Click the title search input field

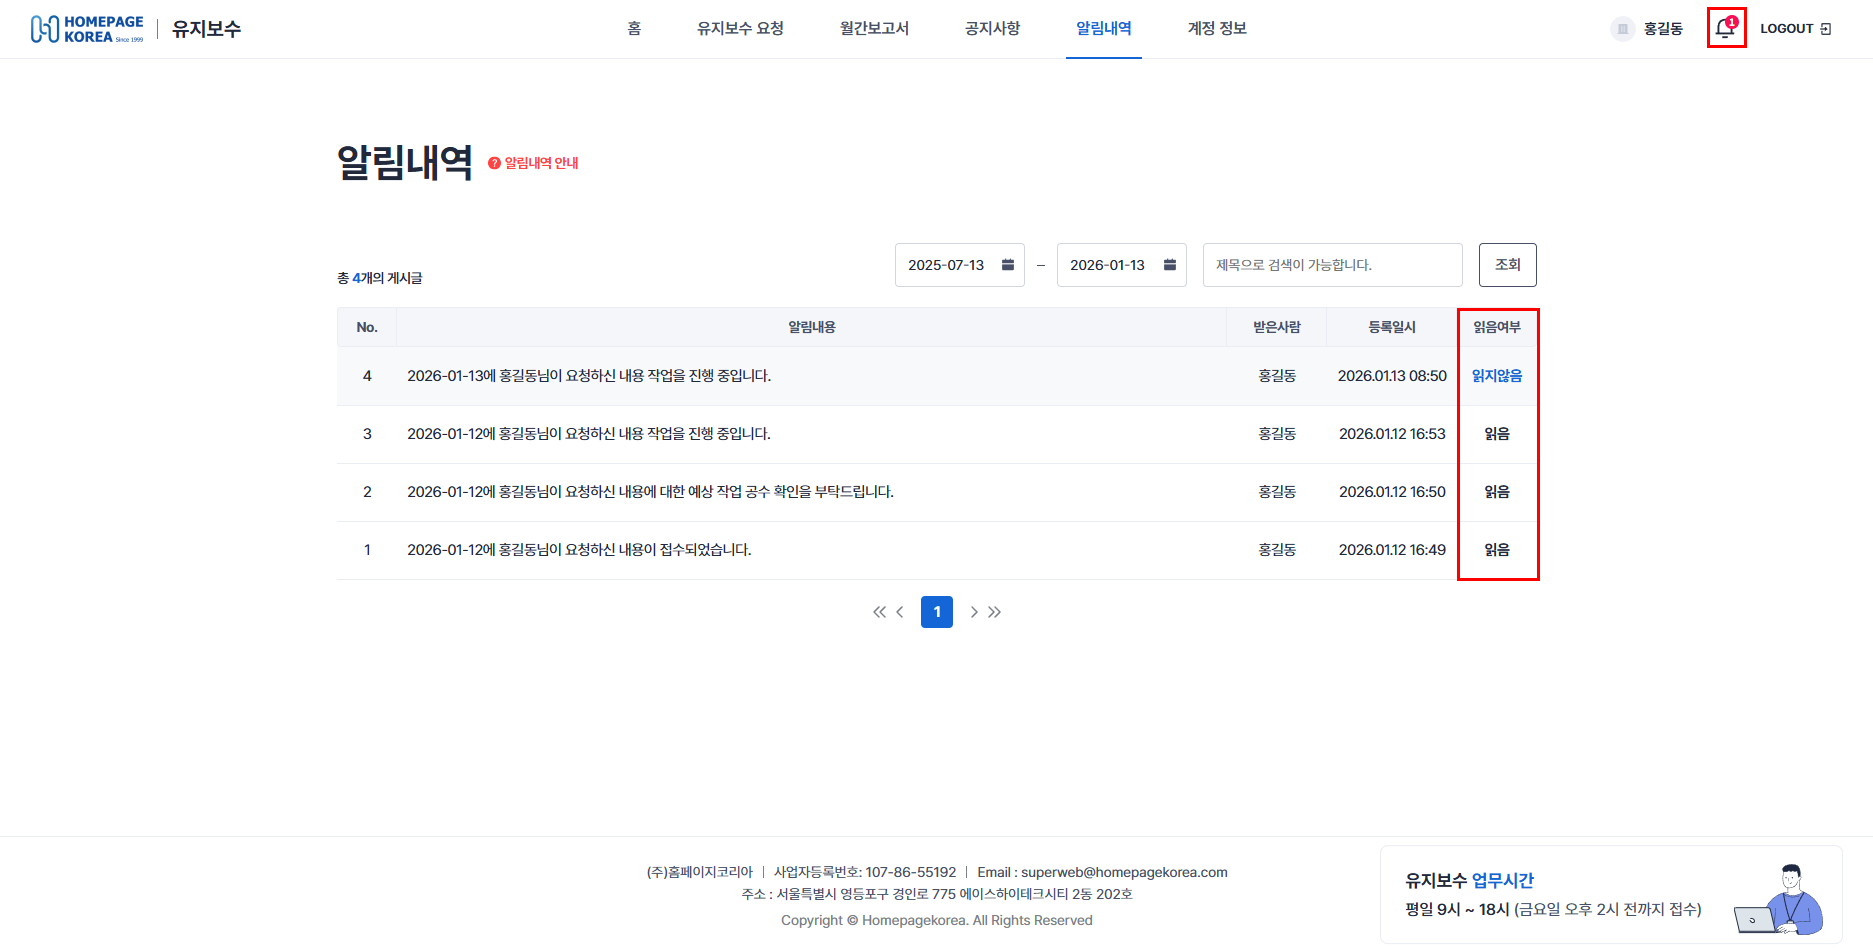1332,265
